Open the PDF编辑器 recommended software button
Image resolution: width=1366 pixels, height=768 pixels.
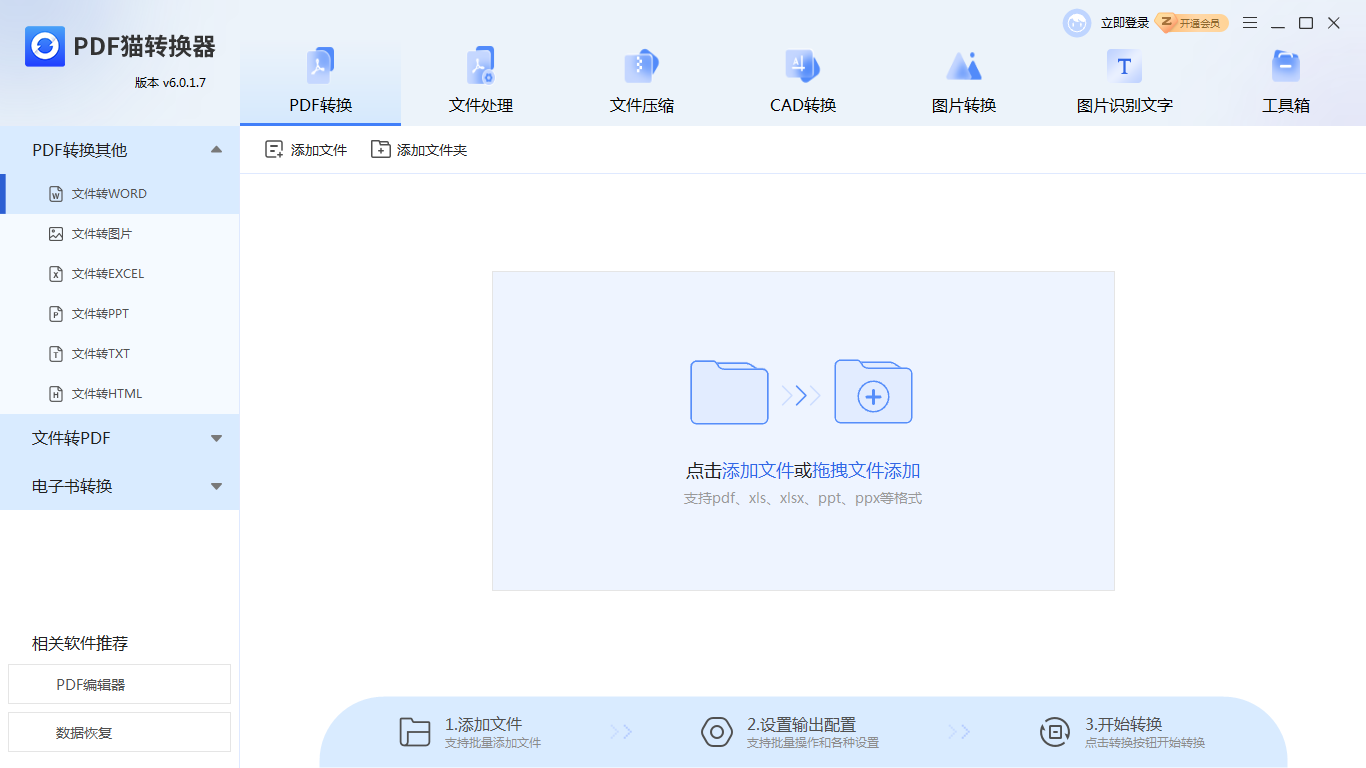(x=119, y=684)
